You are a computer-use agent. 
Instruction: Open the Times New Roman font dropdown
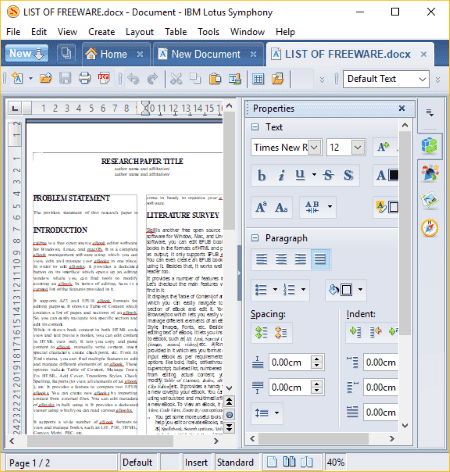(314, 147)
